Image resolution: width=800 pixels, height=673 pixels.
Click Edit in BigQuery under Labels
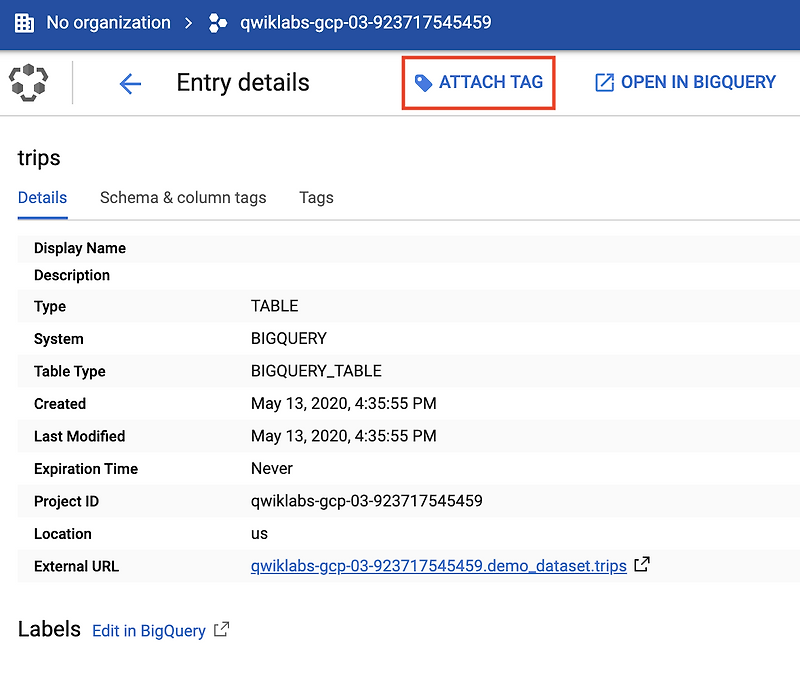pyautogui.click(x=148, y=630)
